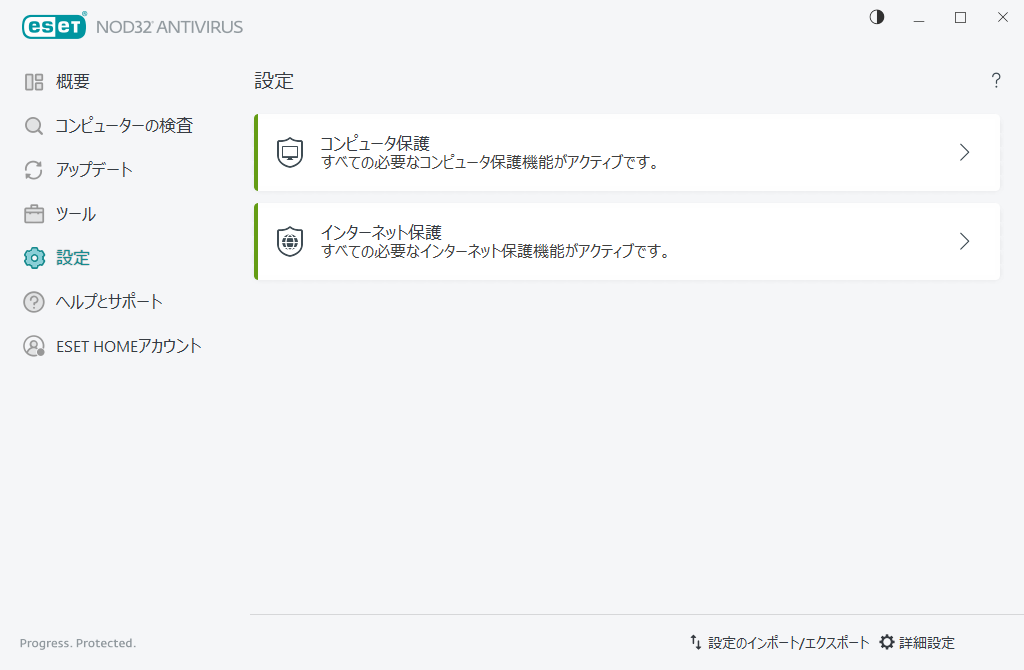Select the 概要 overview icon in sidebar
Viewport: 1024px width, 670px height.
point(33,81)
